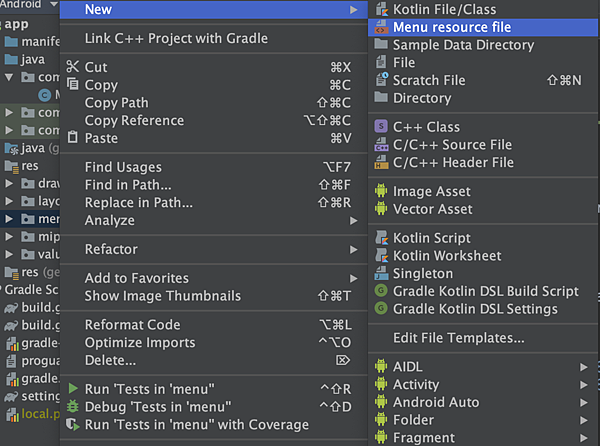Expand the AIDL submenu arrow
This screenshot has height=446, width=600.
(584, 367)
